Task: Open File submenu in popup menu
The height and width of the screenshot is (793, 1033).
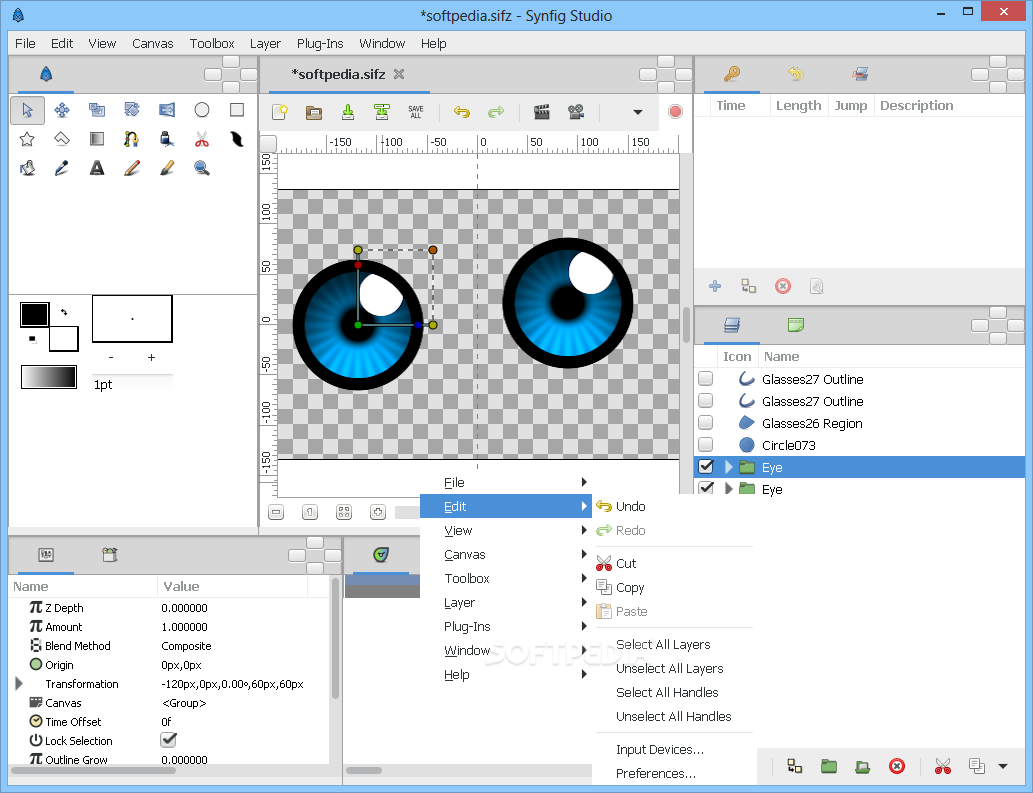Action: click(x=506, y=482)
